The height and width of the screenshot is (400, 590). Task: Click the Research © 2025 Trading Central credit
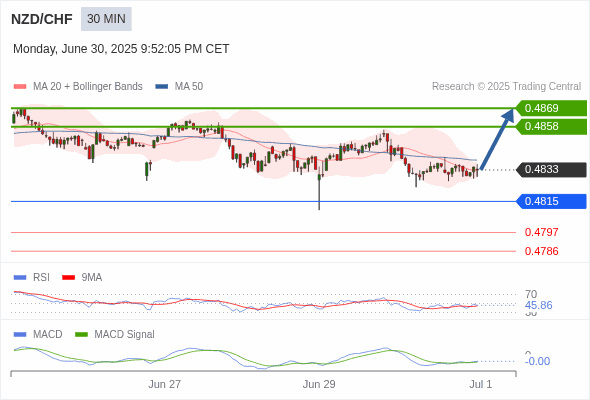506,87
